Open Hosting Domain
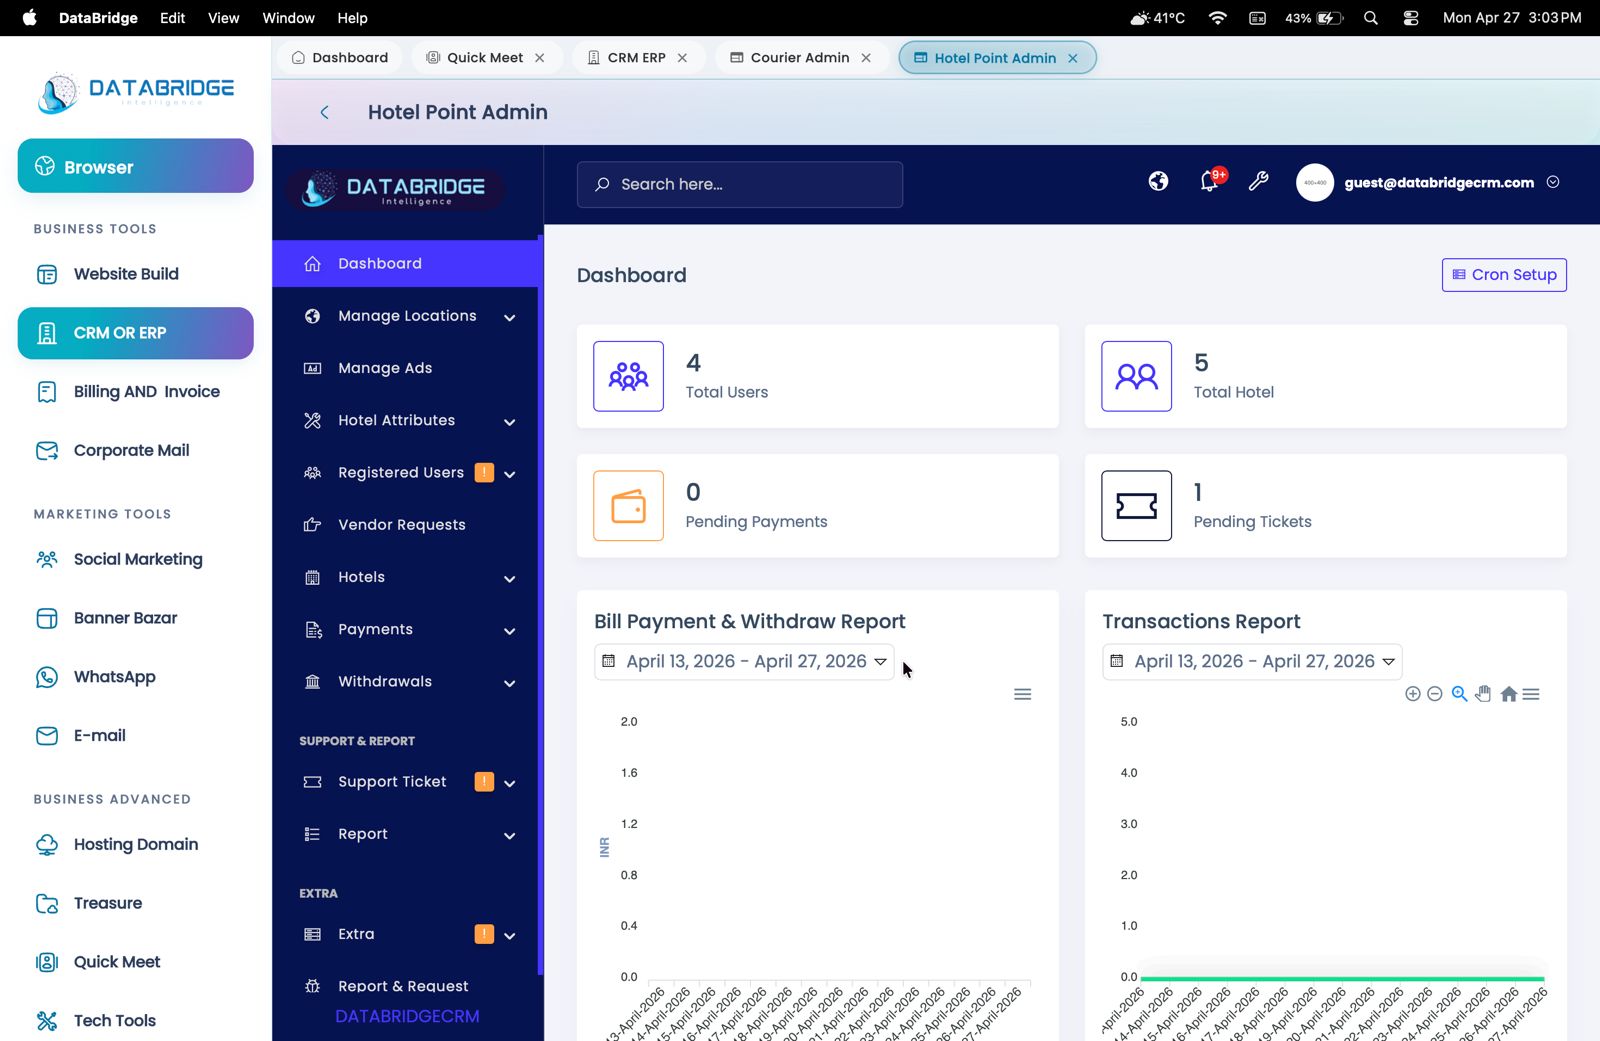This screenshot has width=1600, height=1041. pyautogui.click(x=135, y=845)
